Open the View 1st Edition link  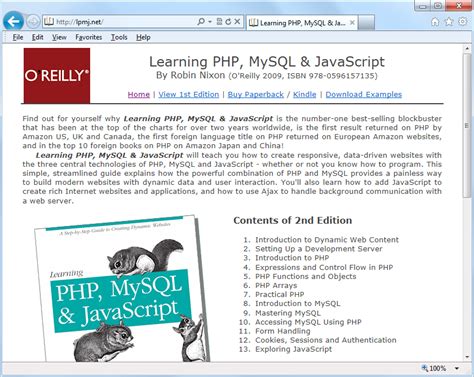coord(189,94)
